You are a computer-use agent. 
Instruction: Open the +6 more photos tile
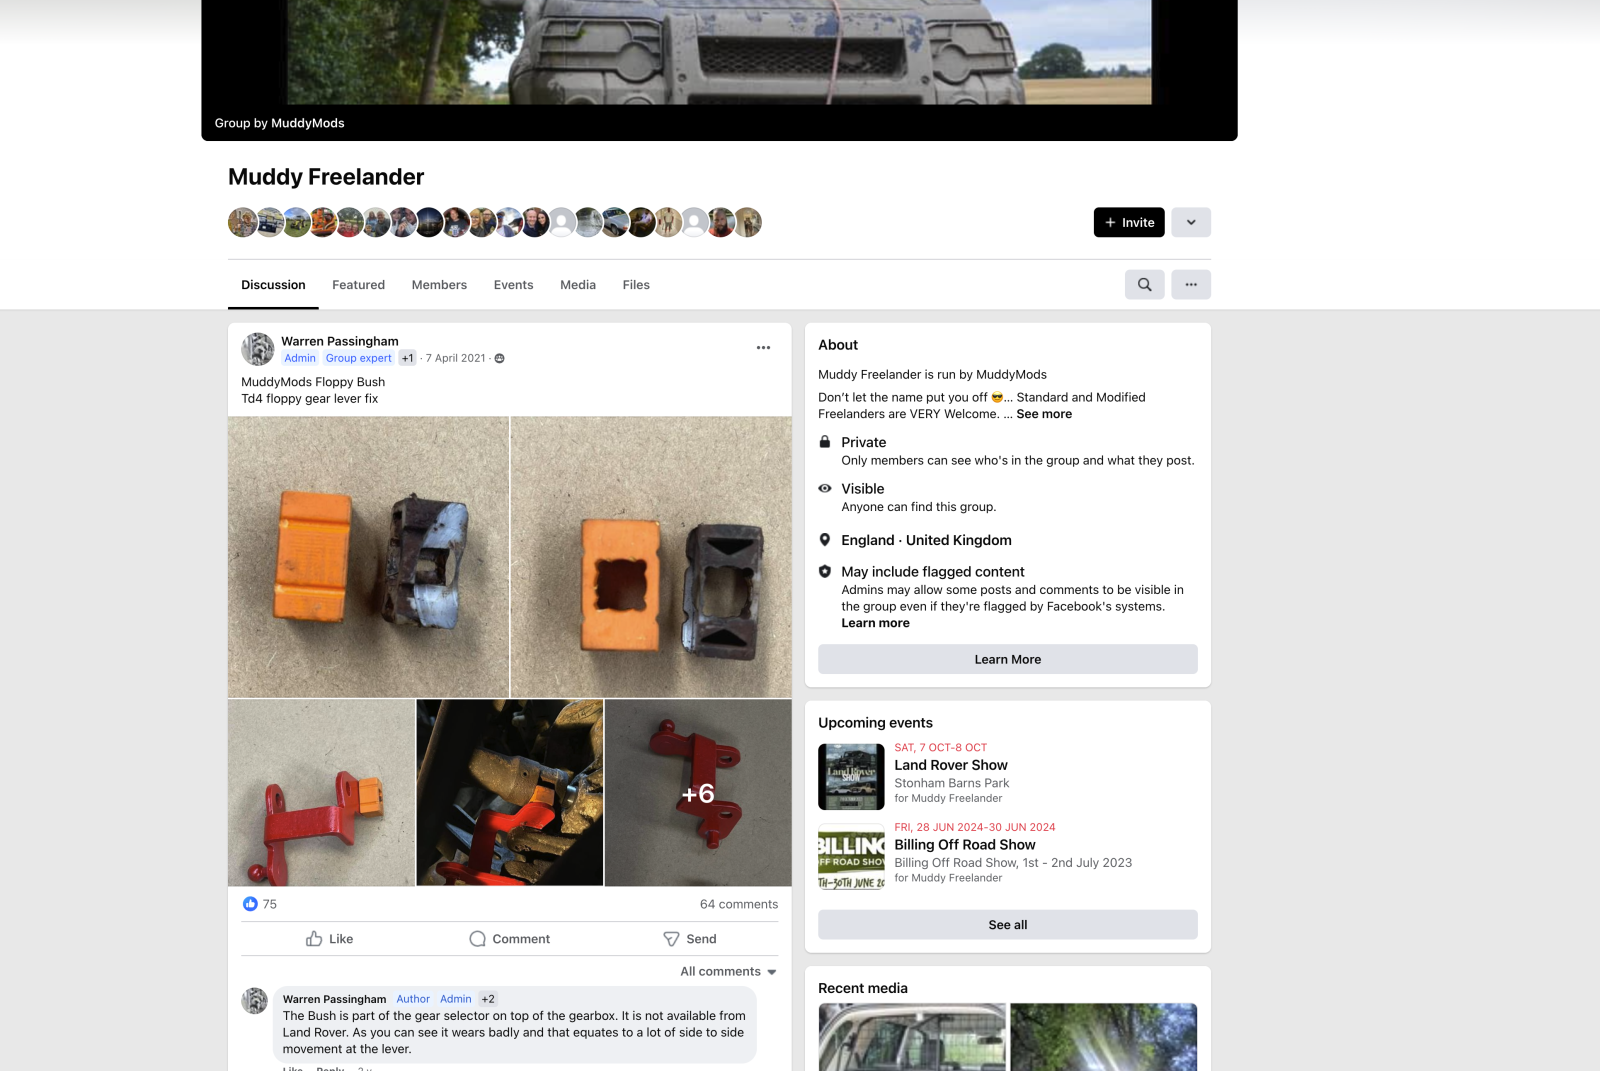tap(698, 793)
